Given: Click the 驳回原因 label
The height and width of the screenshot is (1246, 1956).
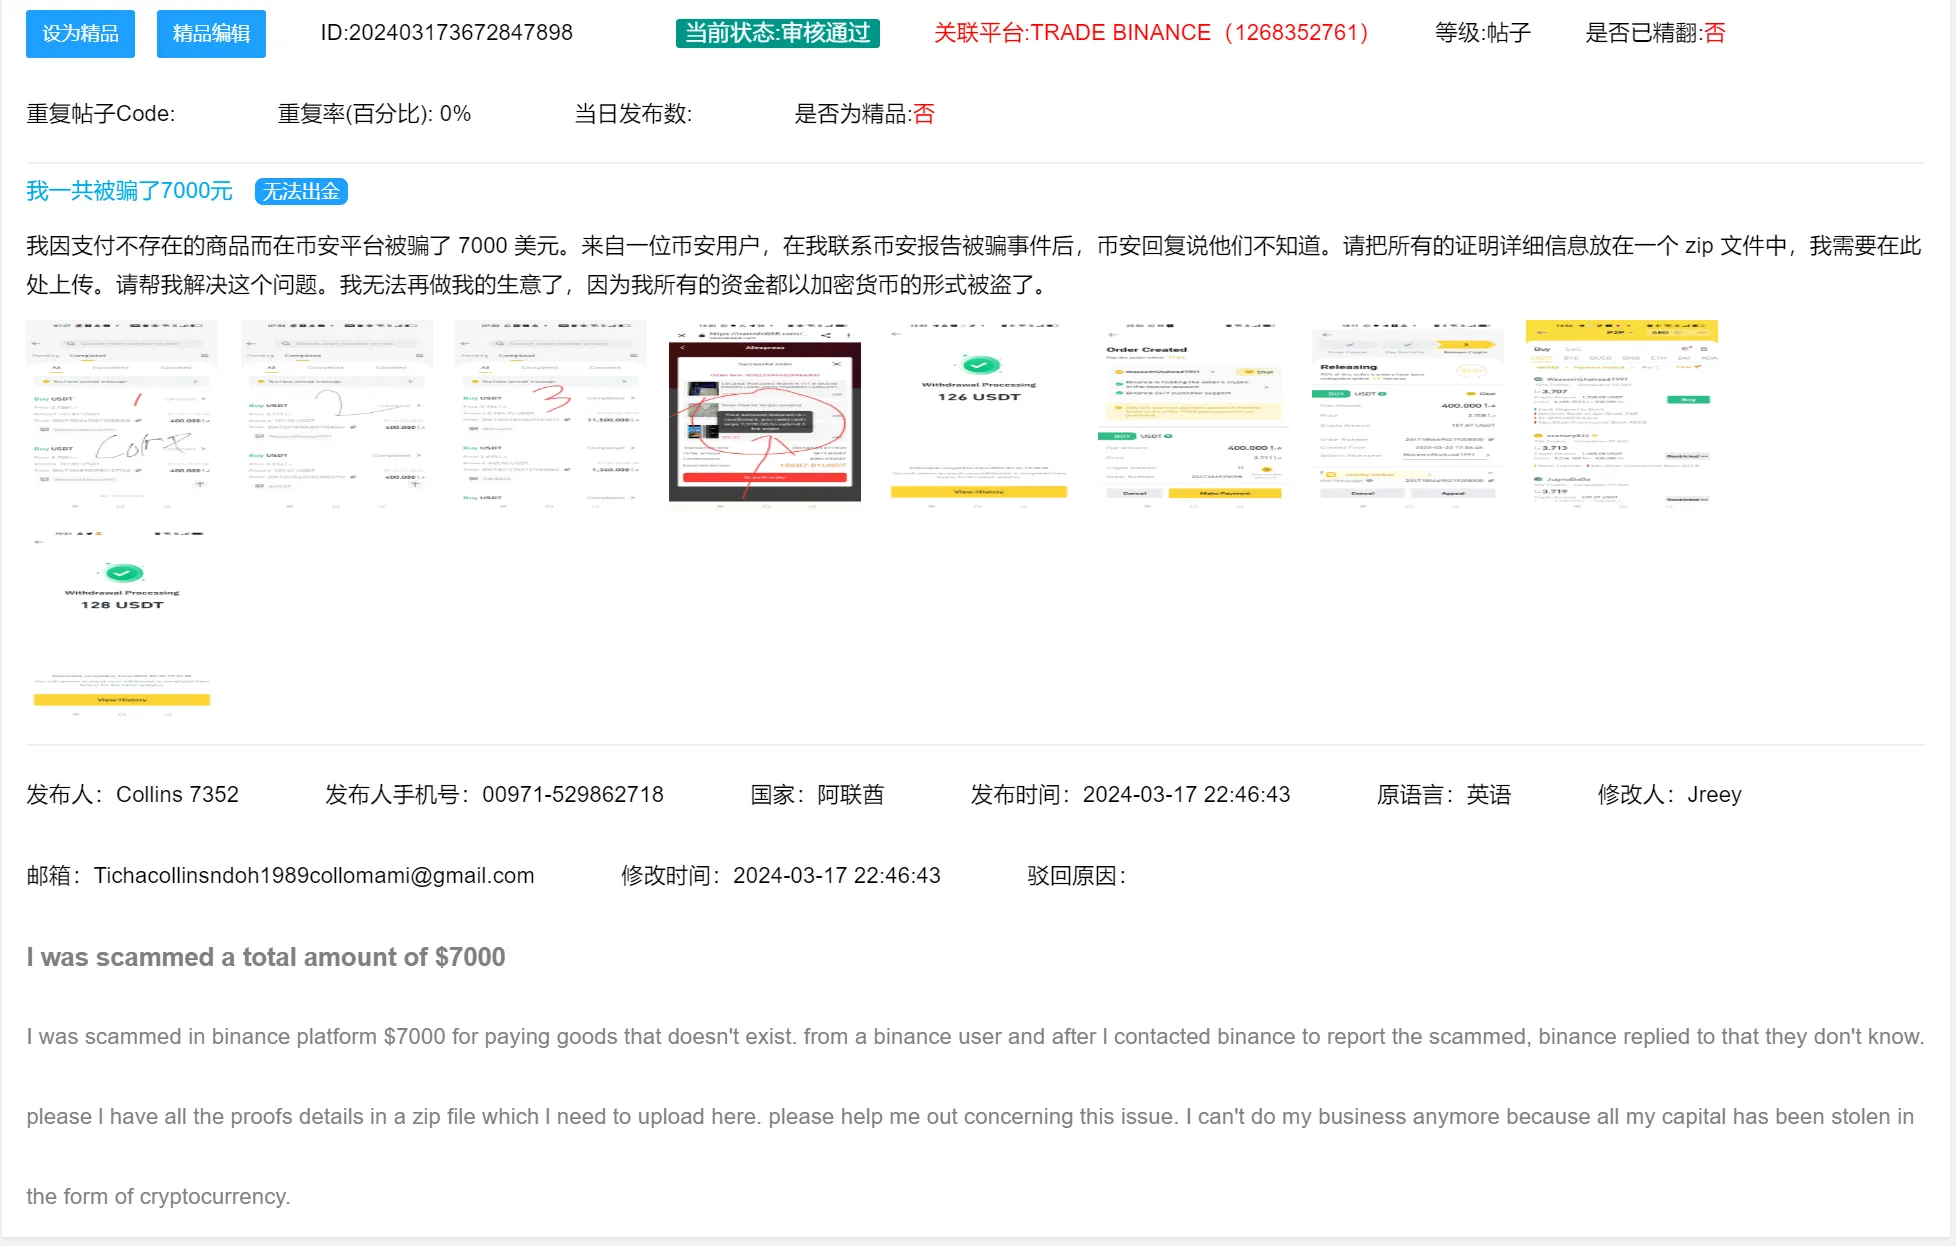Looking at the screenshot, I should 1077,876.
